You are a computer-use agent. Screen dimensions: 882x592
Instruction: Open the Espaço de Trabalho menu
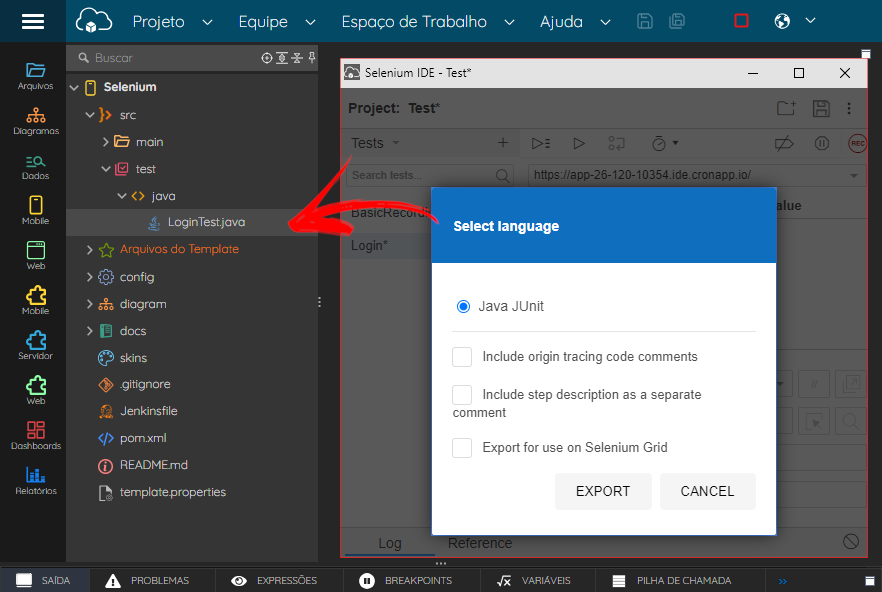428,21
